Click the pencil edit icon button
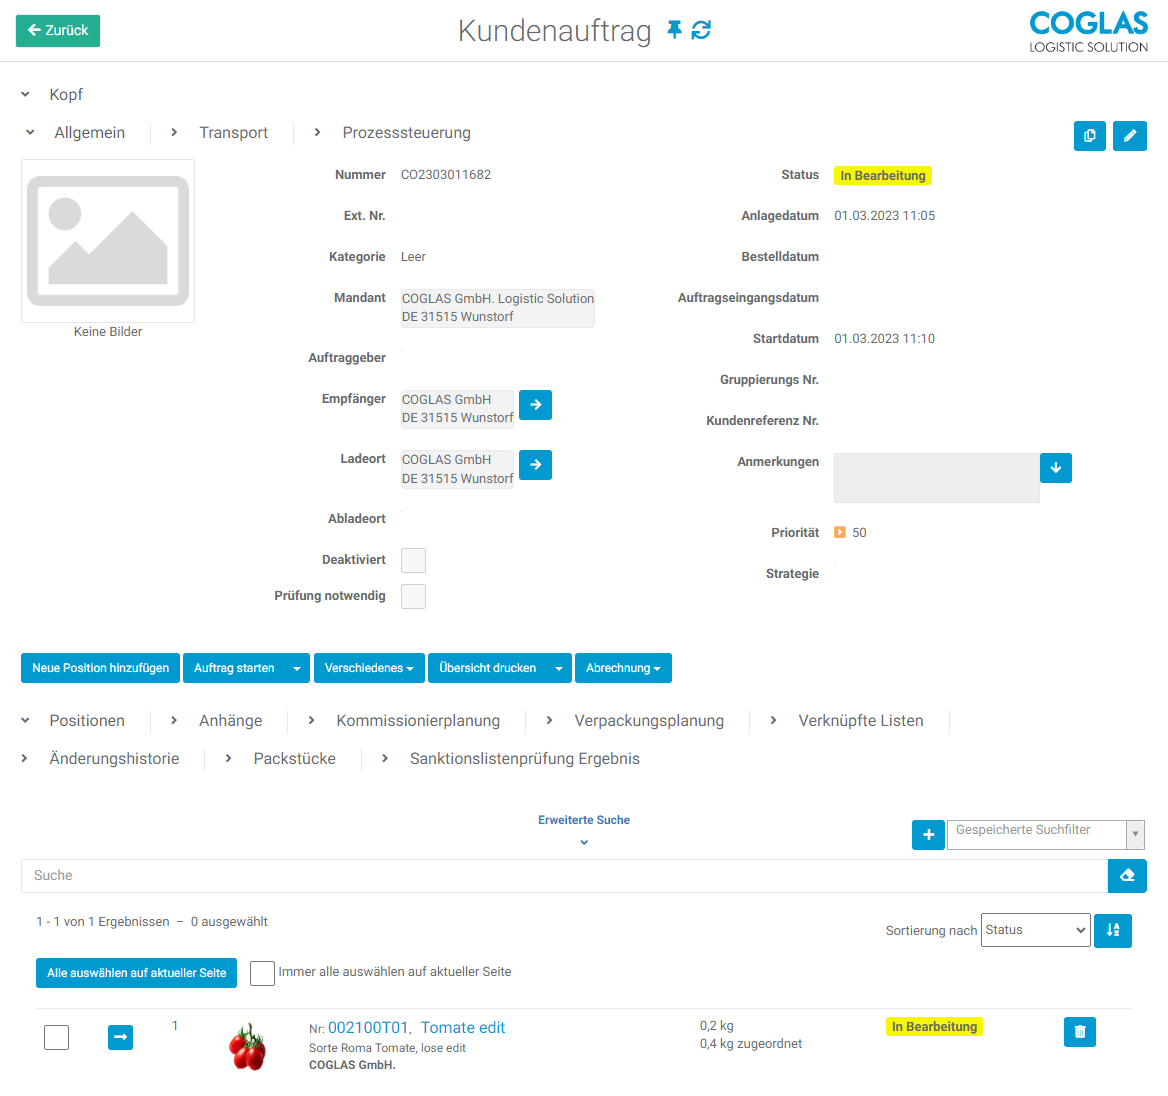 coord(1130,136)
